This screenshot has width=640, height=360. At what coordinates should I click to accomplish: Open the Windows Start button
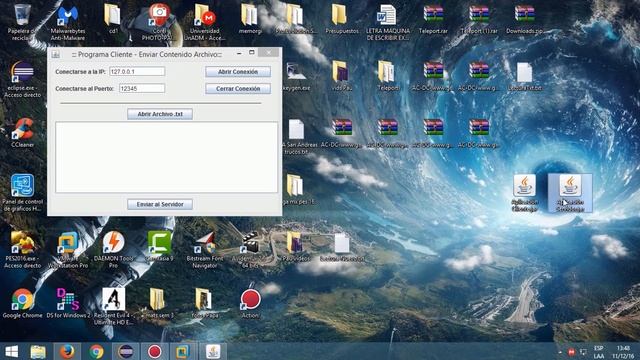tap(11, 352)
